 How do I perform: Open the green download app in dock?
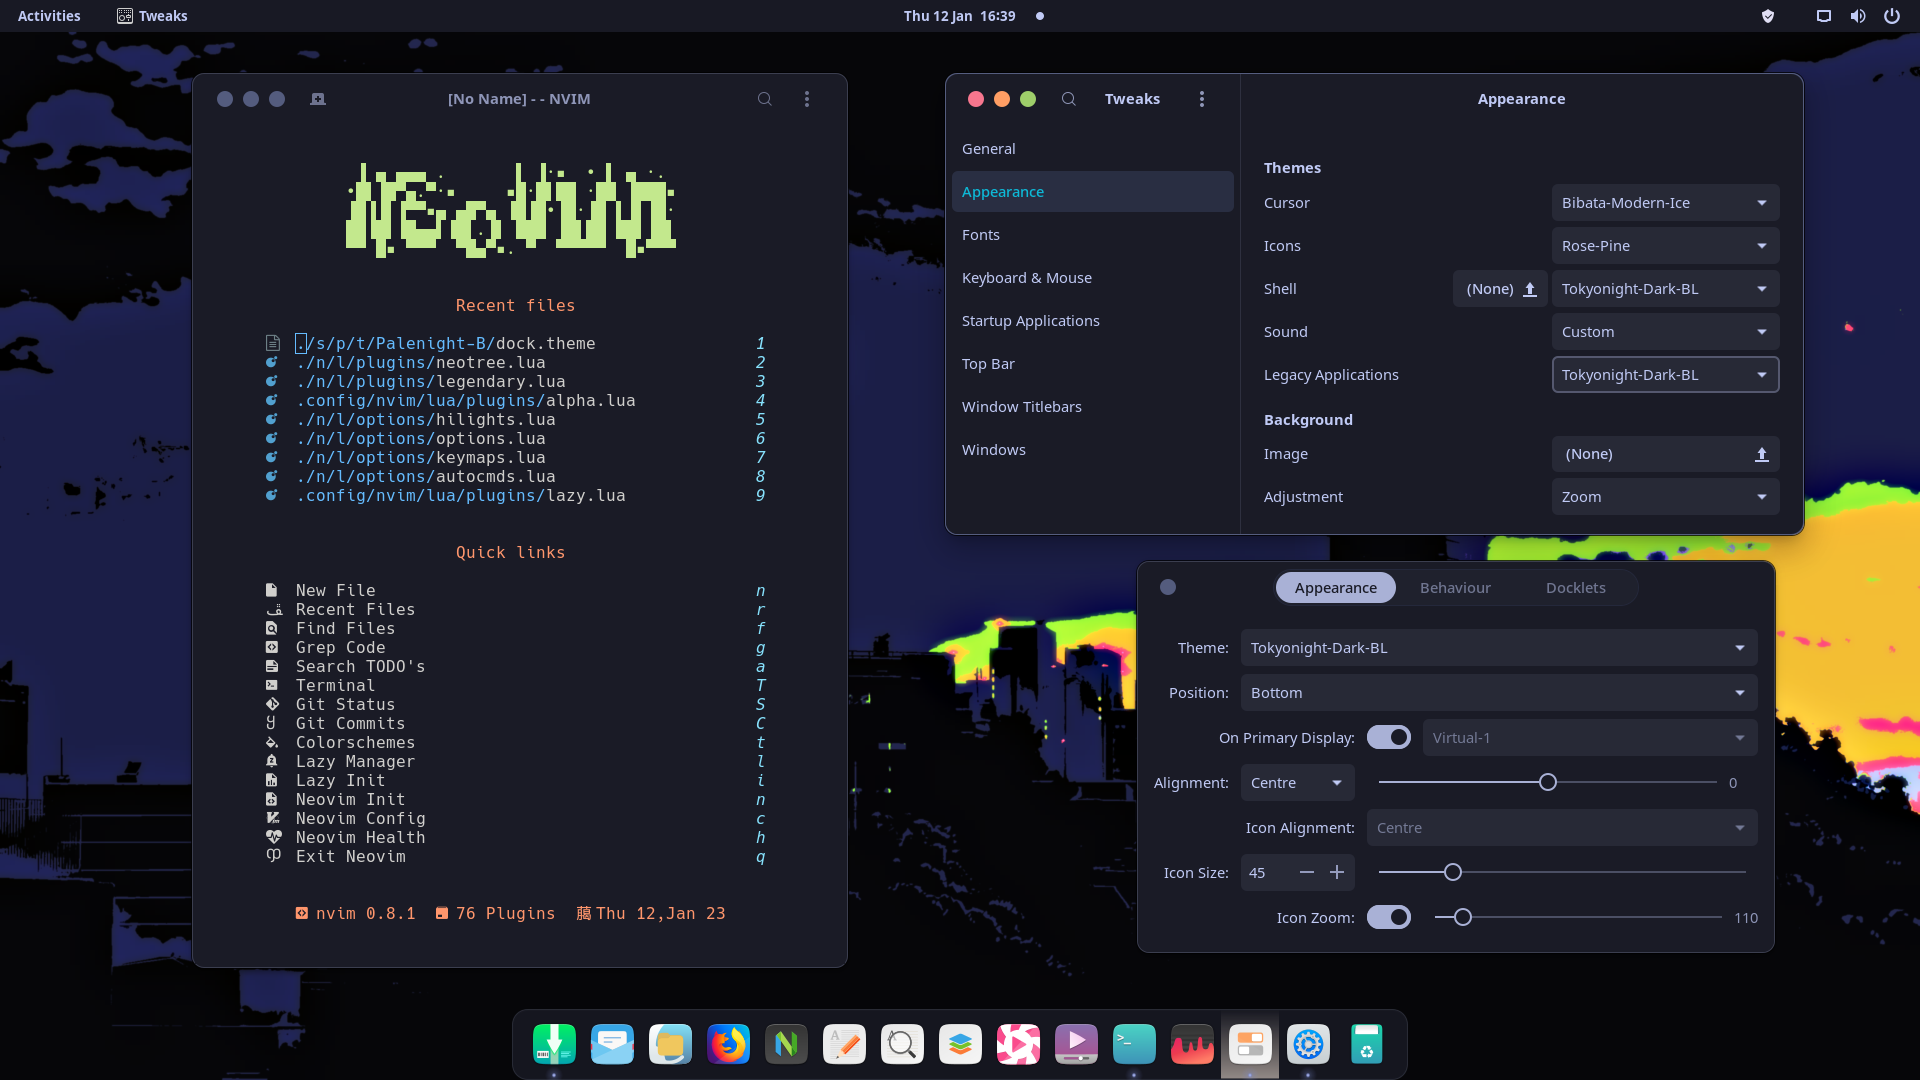pyautogui.click(x=554, y=1045)
